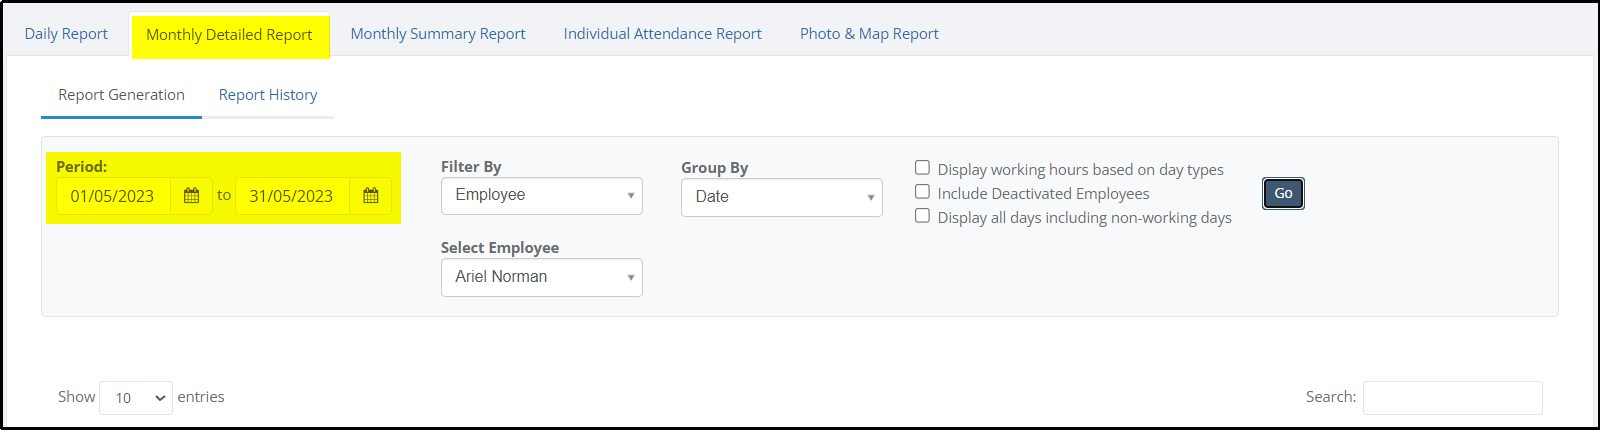
Task: Click the Go button
Action: click(x=1283, y=194)
